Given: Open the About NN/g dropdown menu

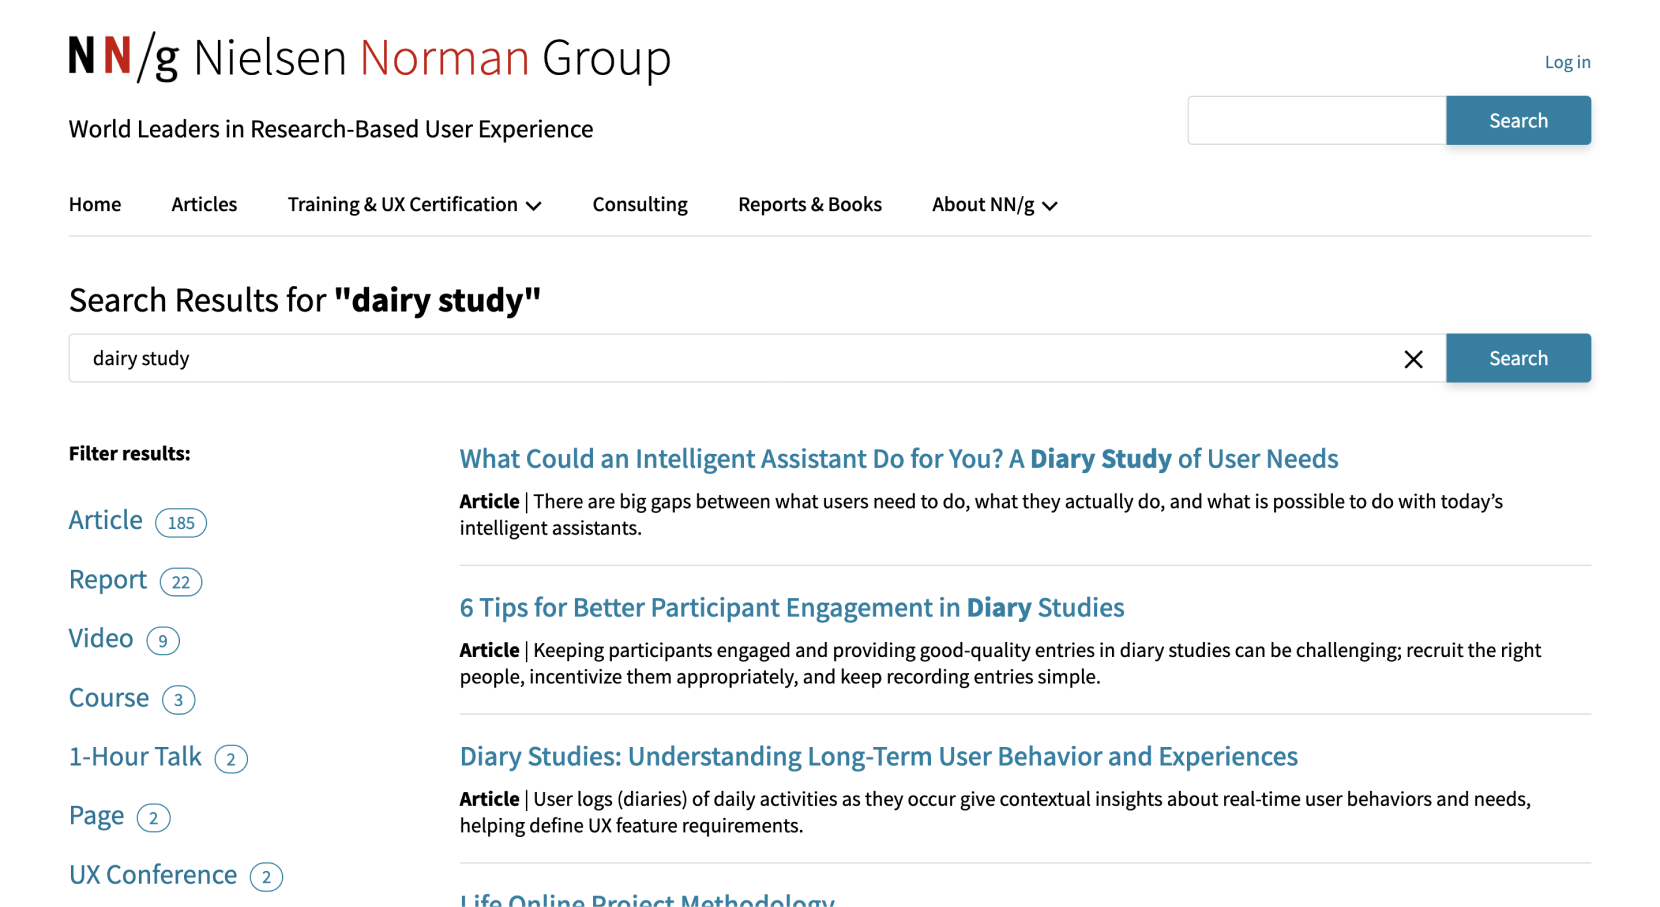Looking at the screenshot, I should 993,204.
